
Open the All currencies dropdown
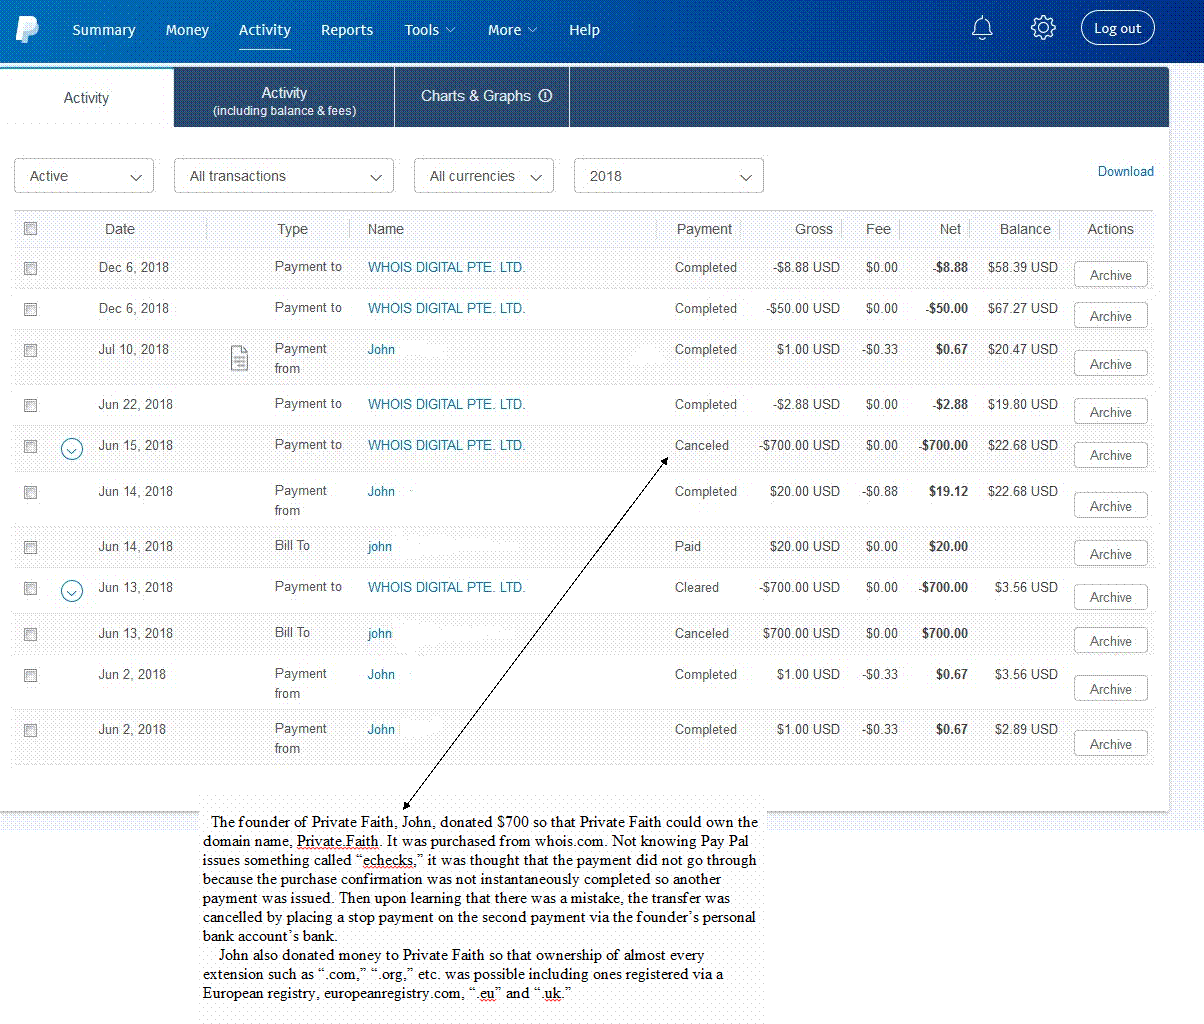pyautogui.click(x=484, y=176)
